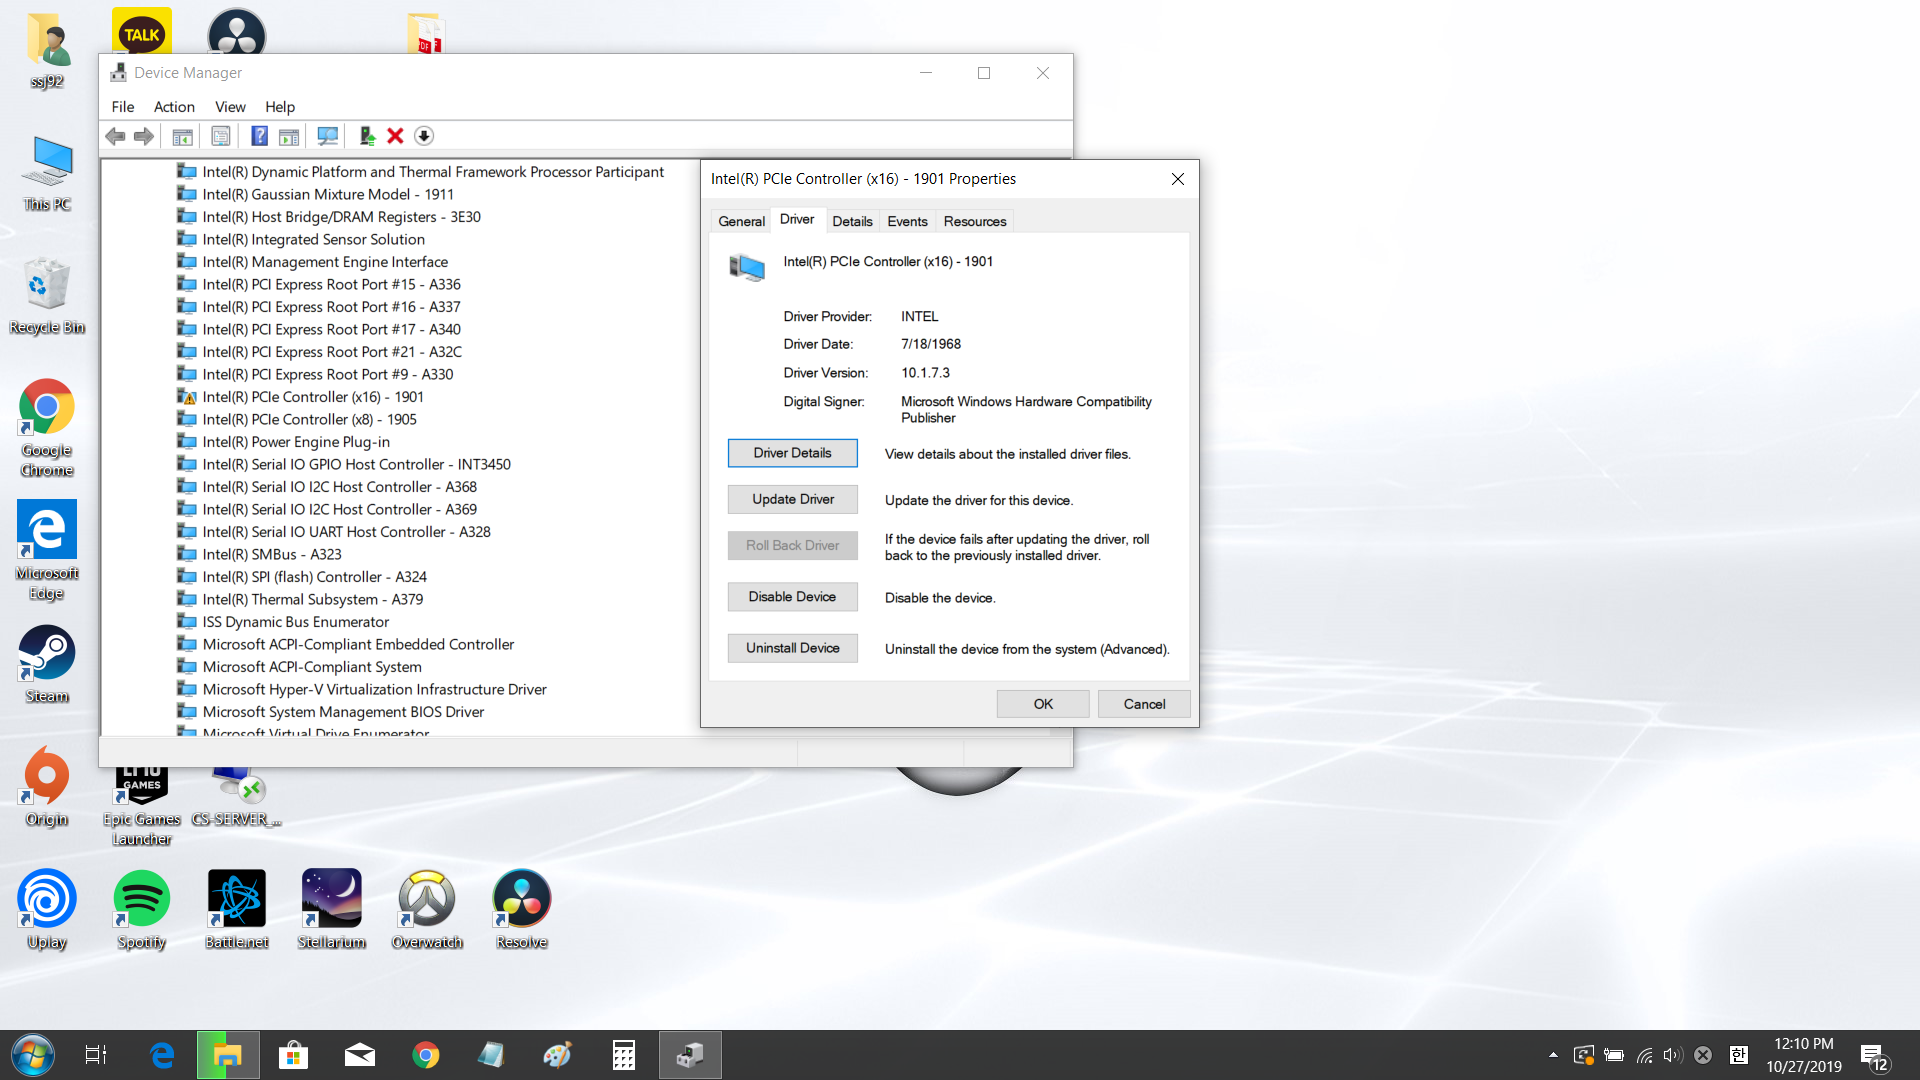Cancel the PCIe Controller properties dialog
Image resolution: width=1920 pixels, height=1080 pixels.
pos(1144,704)
